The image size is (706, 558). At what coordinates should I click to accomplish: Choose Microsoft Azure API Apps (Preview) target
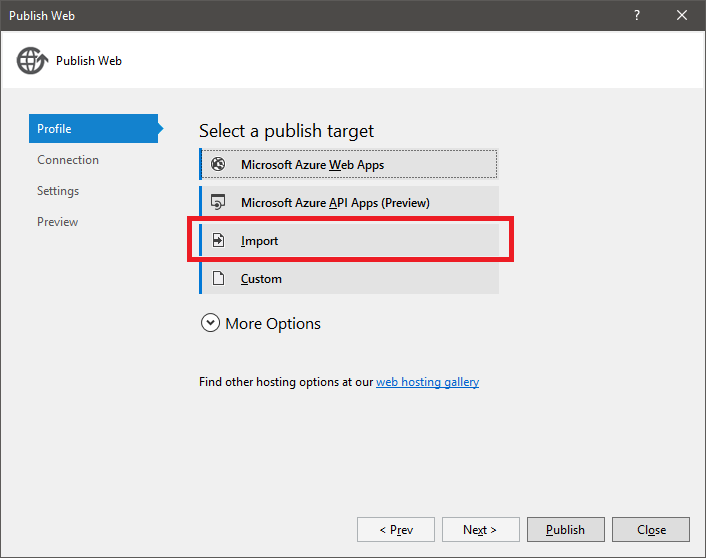coord(349,202)
